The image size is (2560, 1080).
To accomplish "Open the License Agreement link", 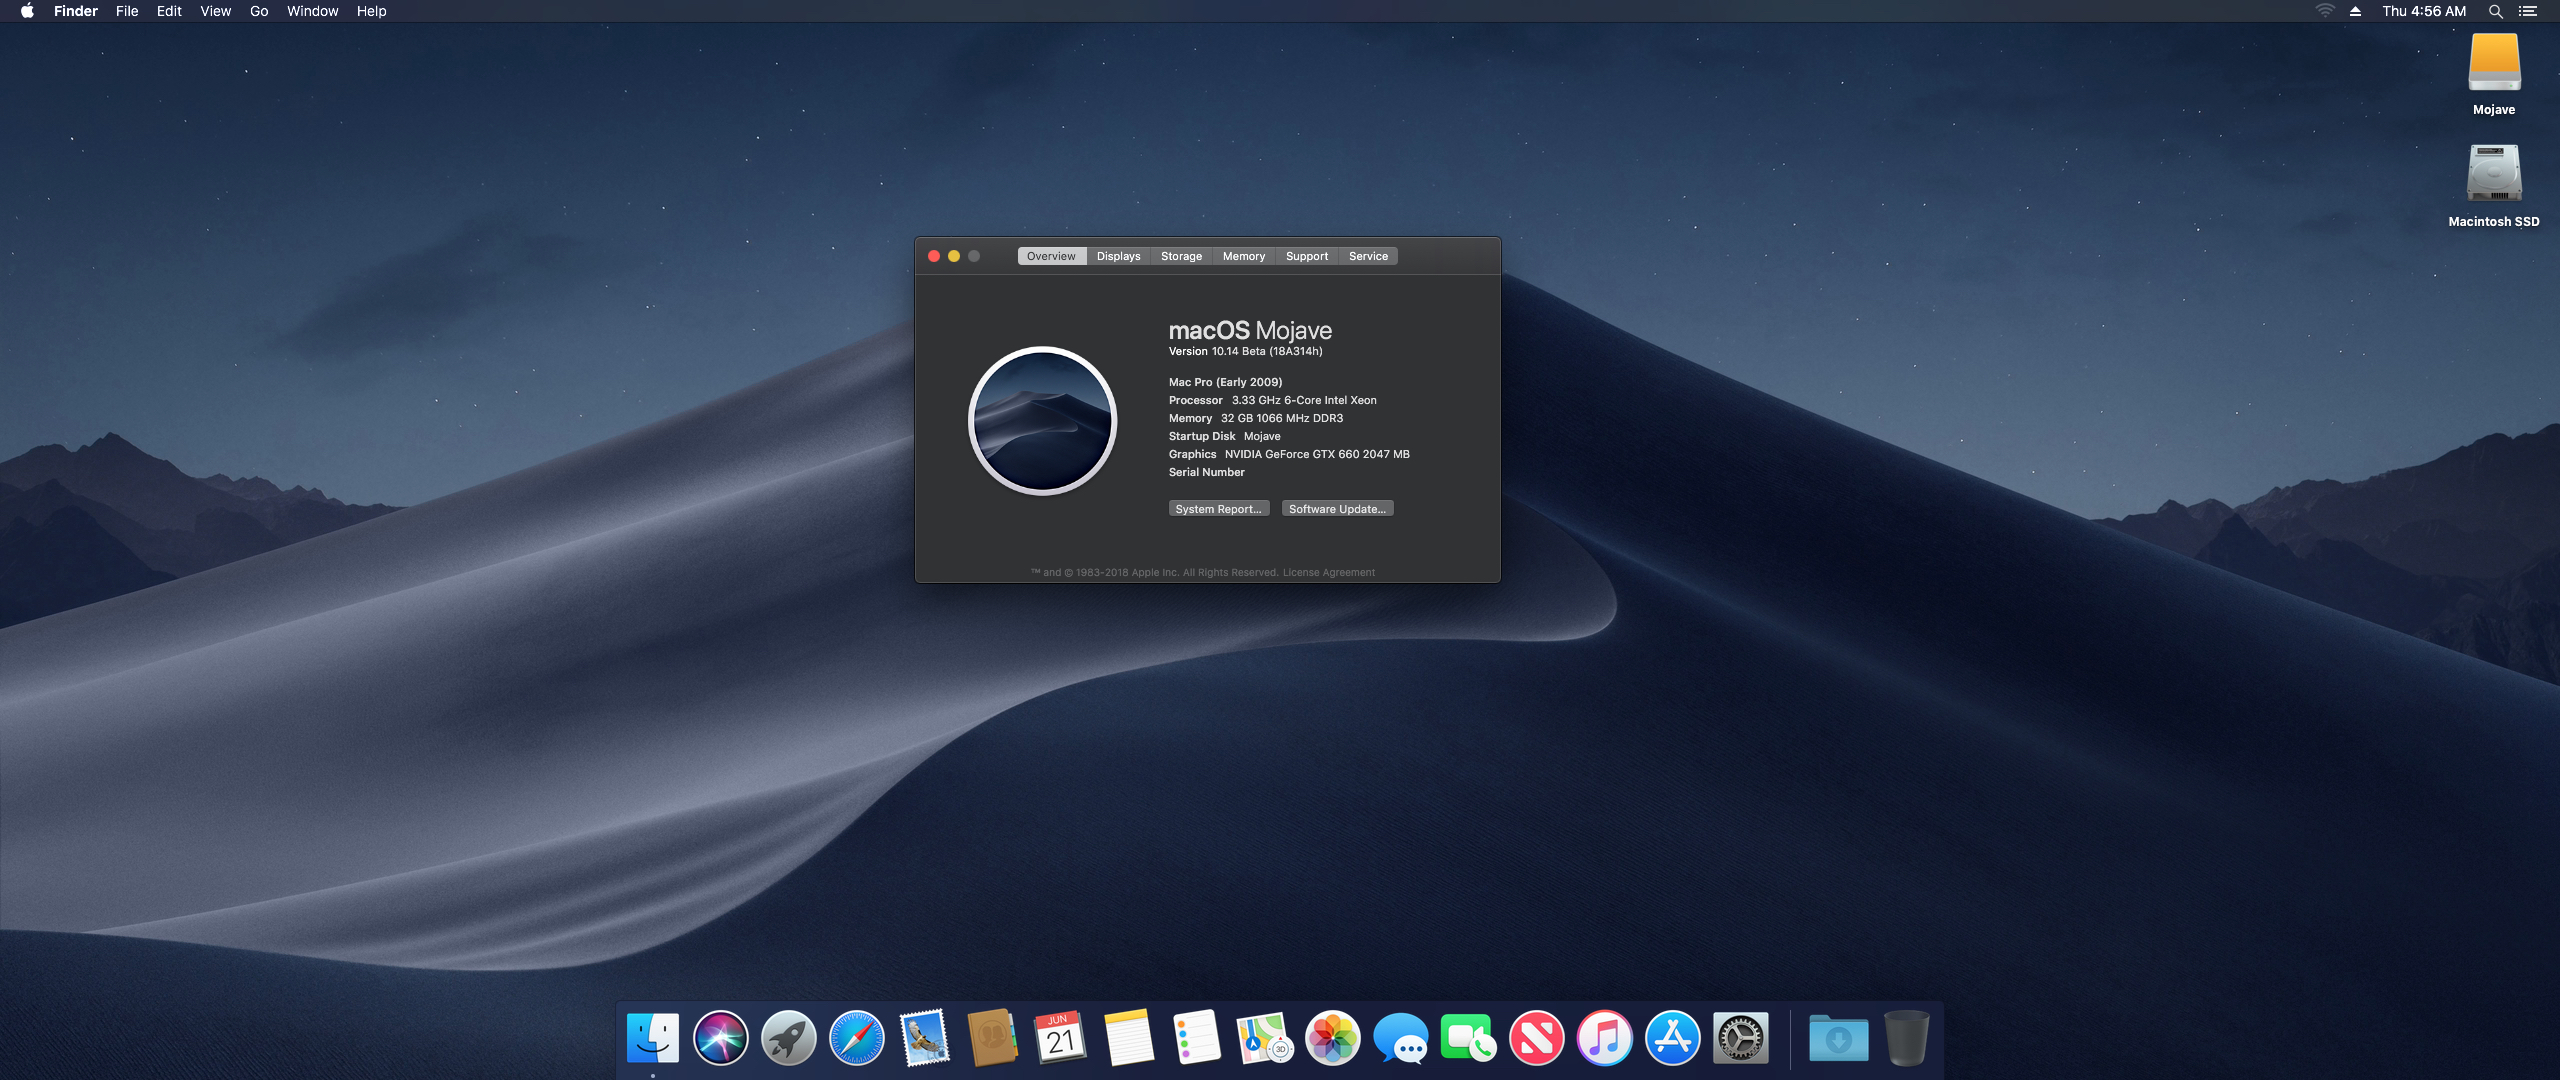I will click(1328, 573).
